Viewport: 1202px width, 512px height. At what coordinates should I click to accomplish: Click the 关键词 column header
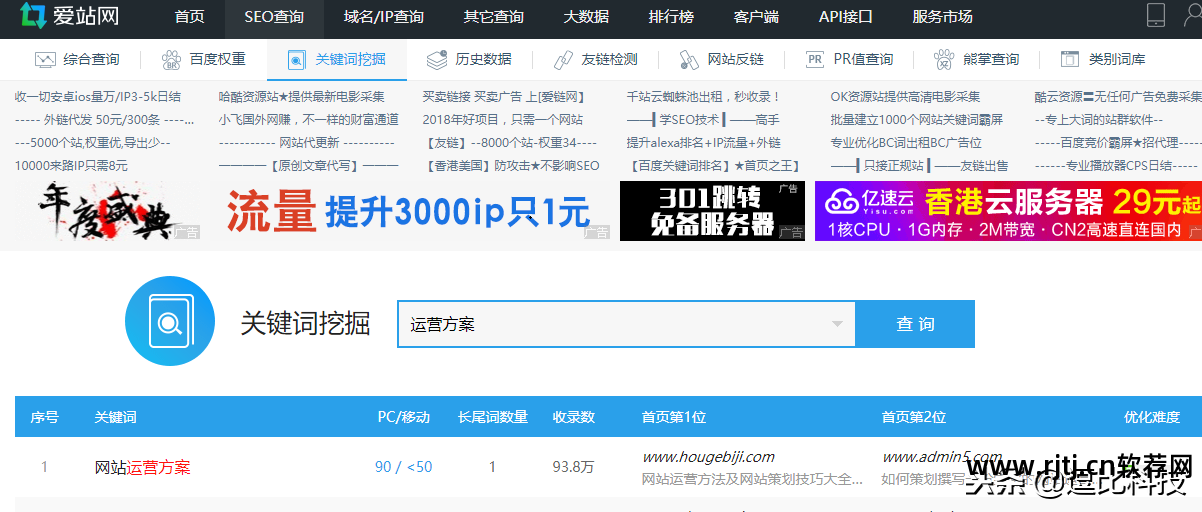[x=115, y=417]
